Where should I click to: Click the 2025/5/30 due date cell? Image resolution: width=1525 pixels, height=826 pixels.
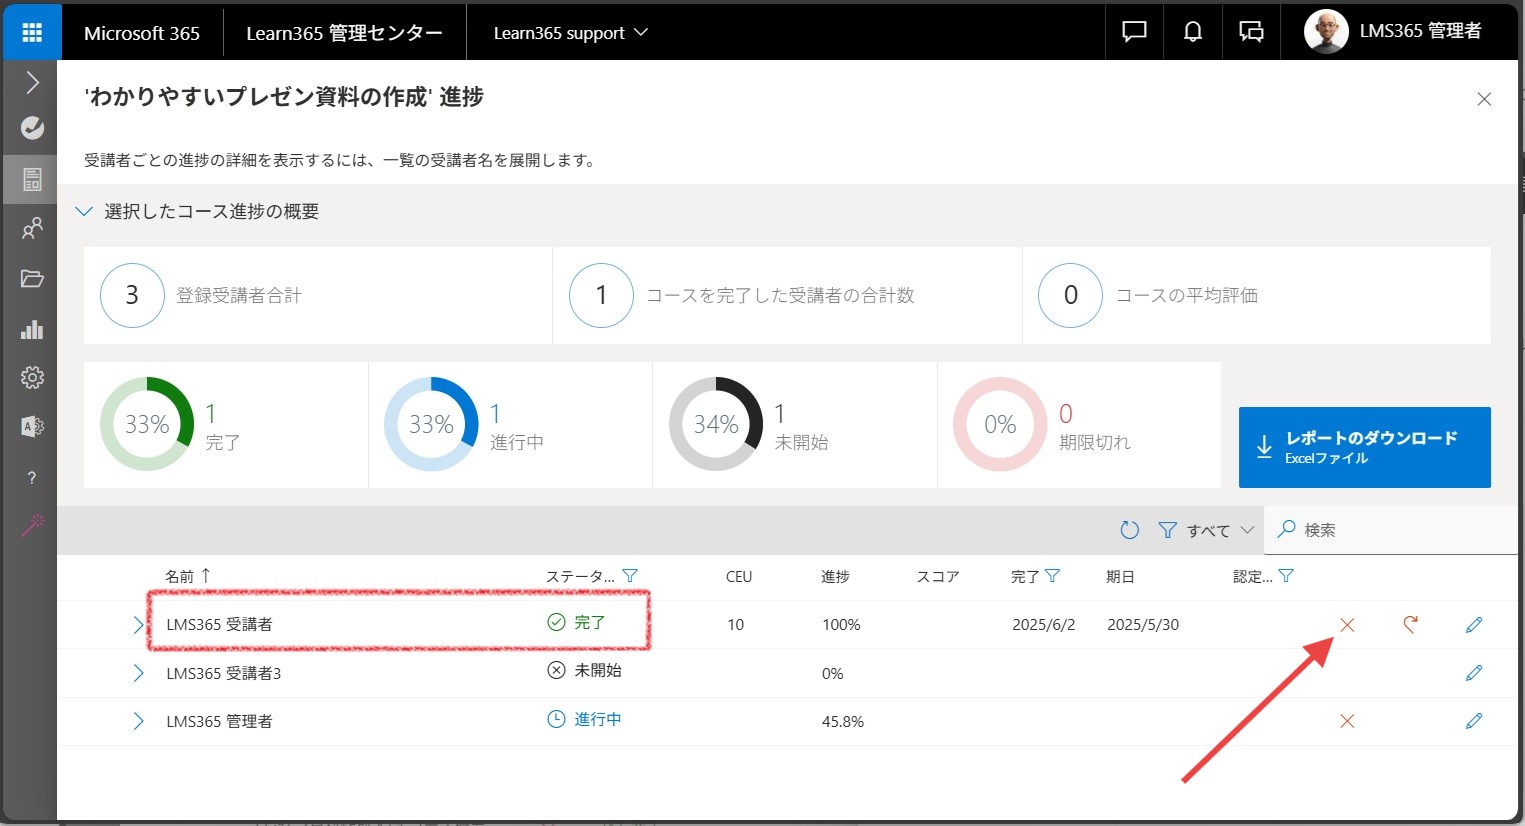click(x=1143, y=625)
